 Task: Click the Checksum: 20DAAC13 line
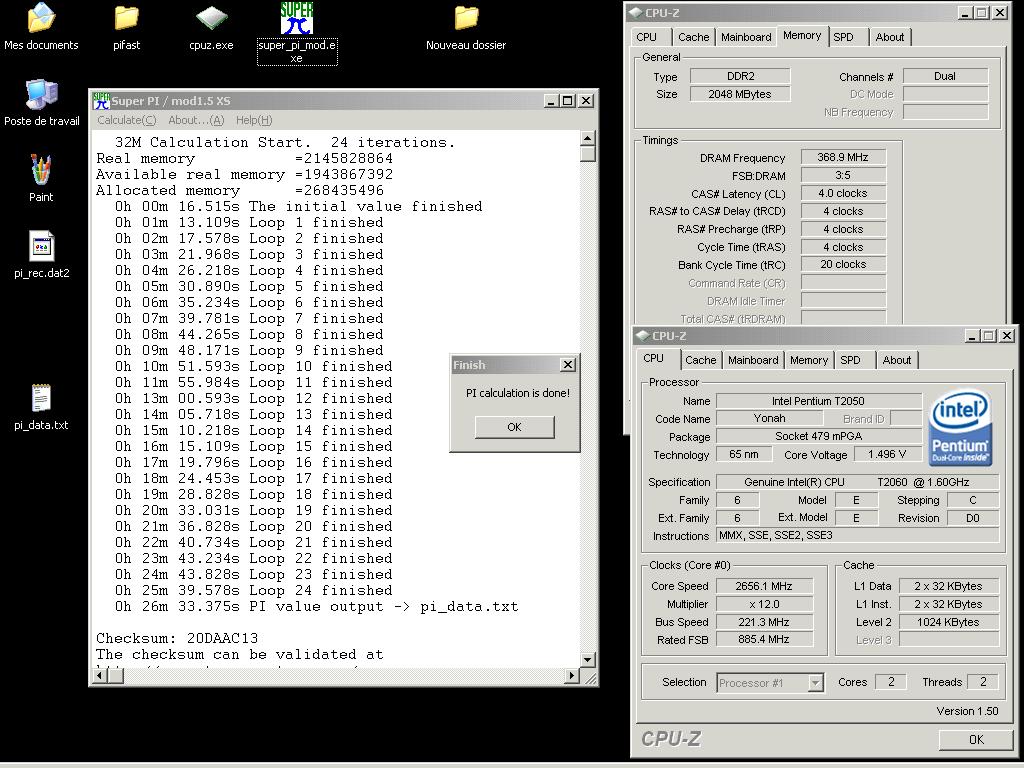pos(177,638)
